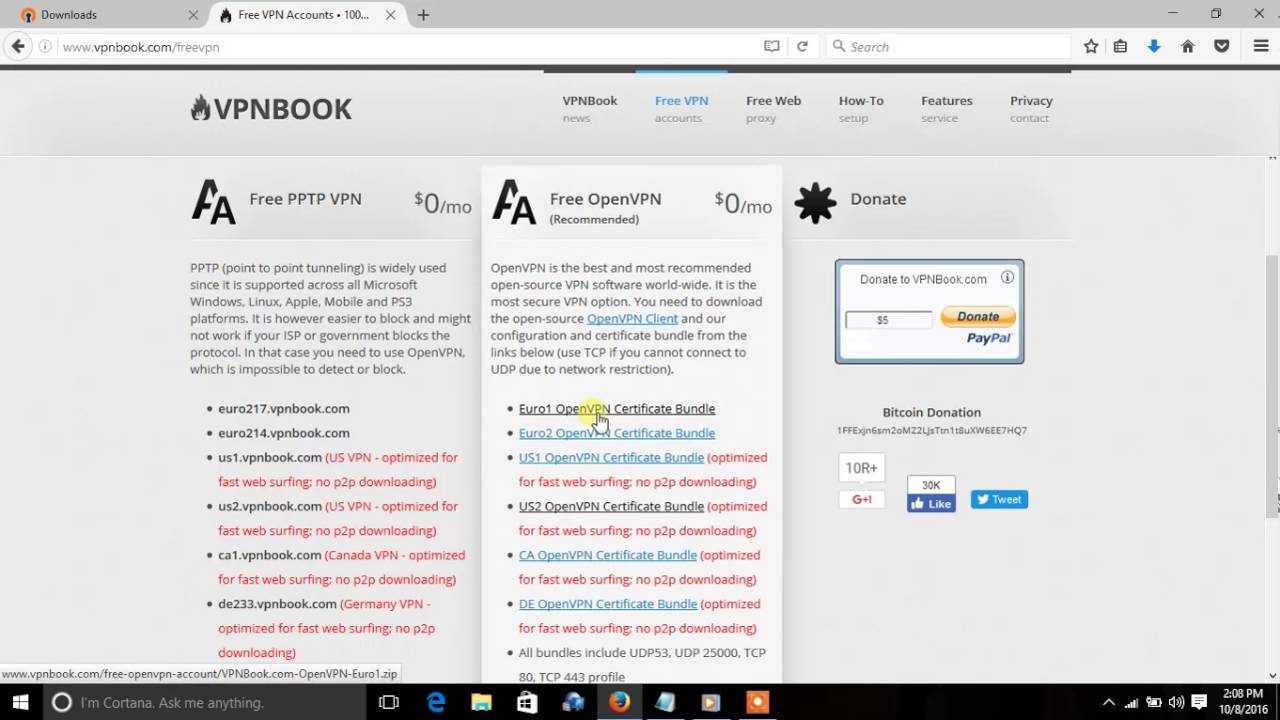
Task: Click the PayPal Donate button
Action: click(x=977, y=317)
